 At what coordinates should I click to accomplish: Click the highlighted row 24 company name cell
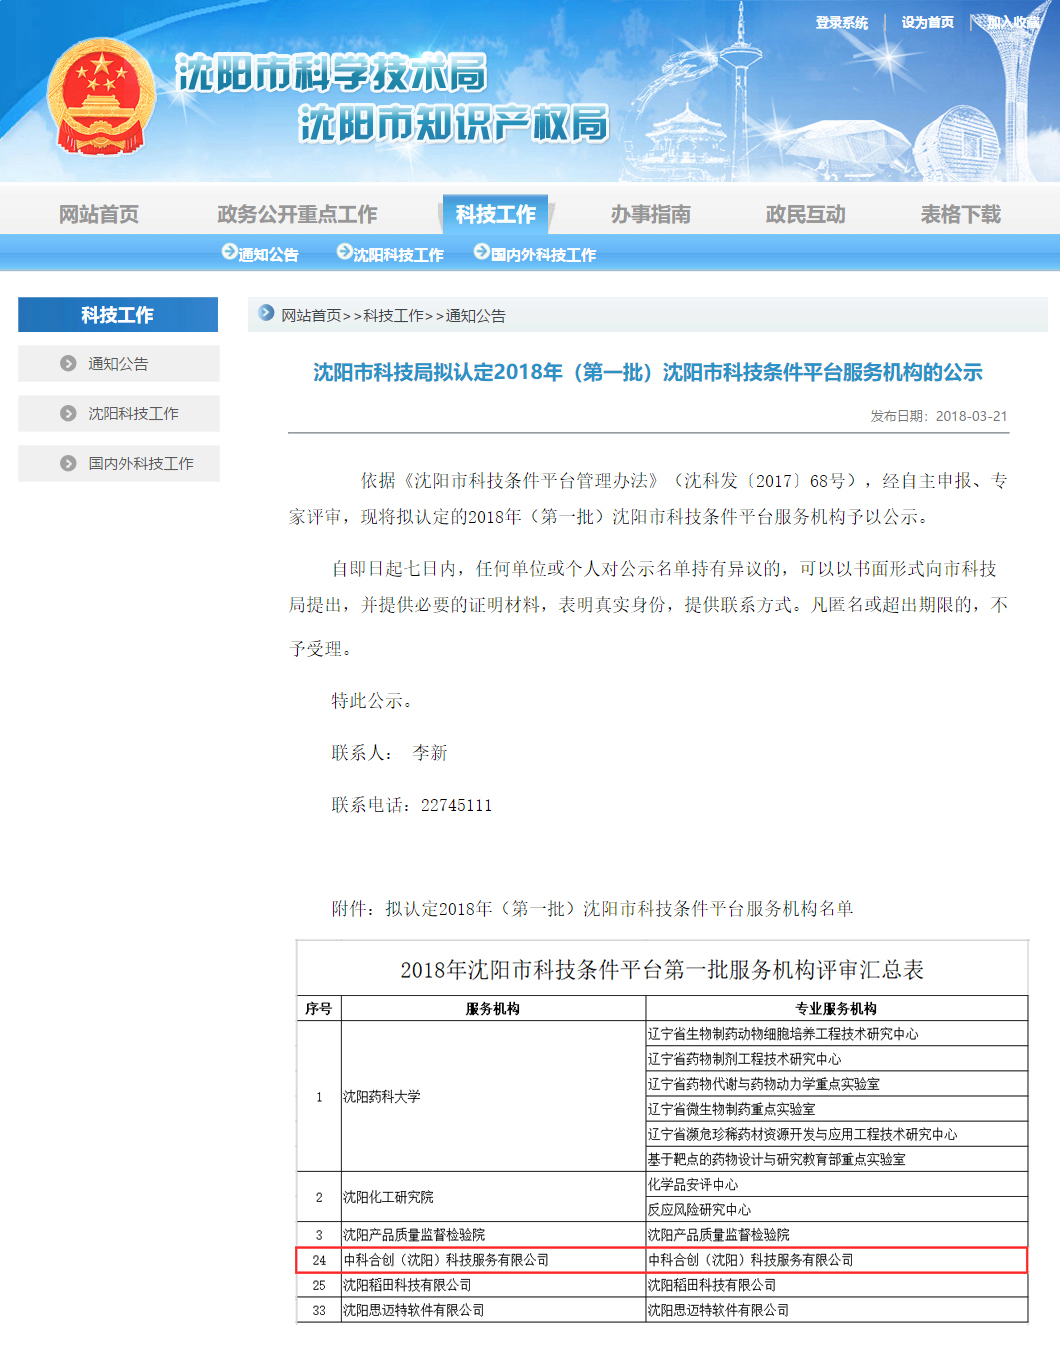[x=446, y=1260]
